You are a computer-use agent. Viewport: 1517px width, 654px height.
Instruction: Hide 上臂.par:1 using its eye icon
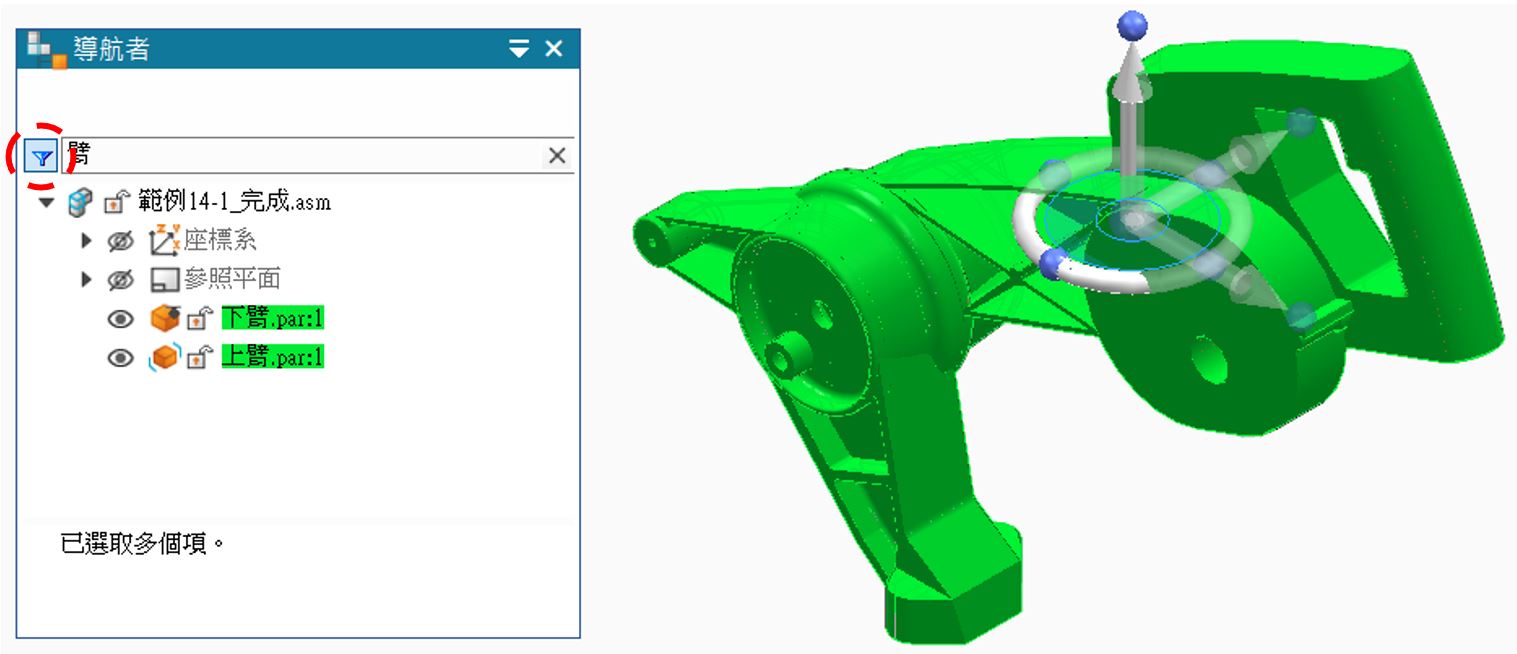[121, 357]
